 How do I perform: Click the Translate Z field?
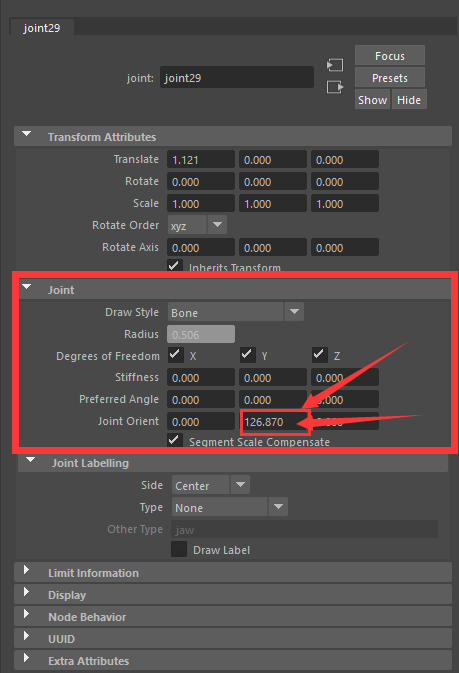tap(345, 160)
